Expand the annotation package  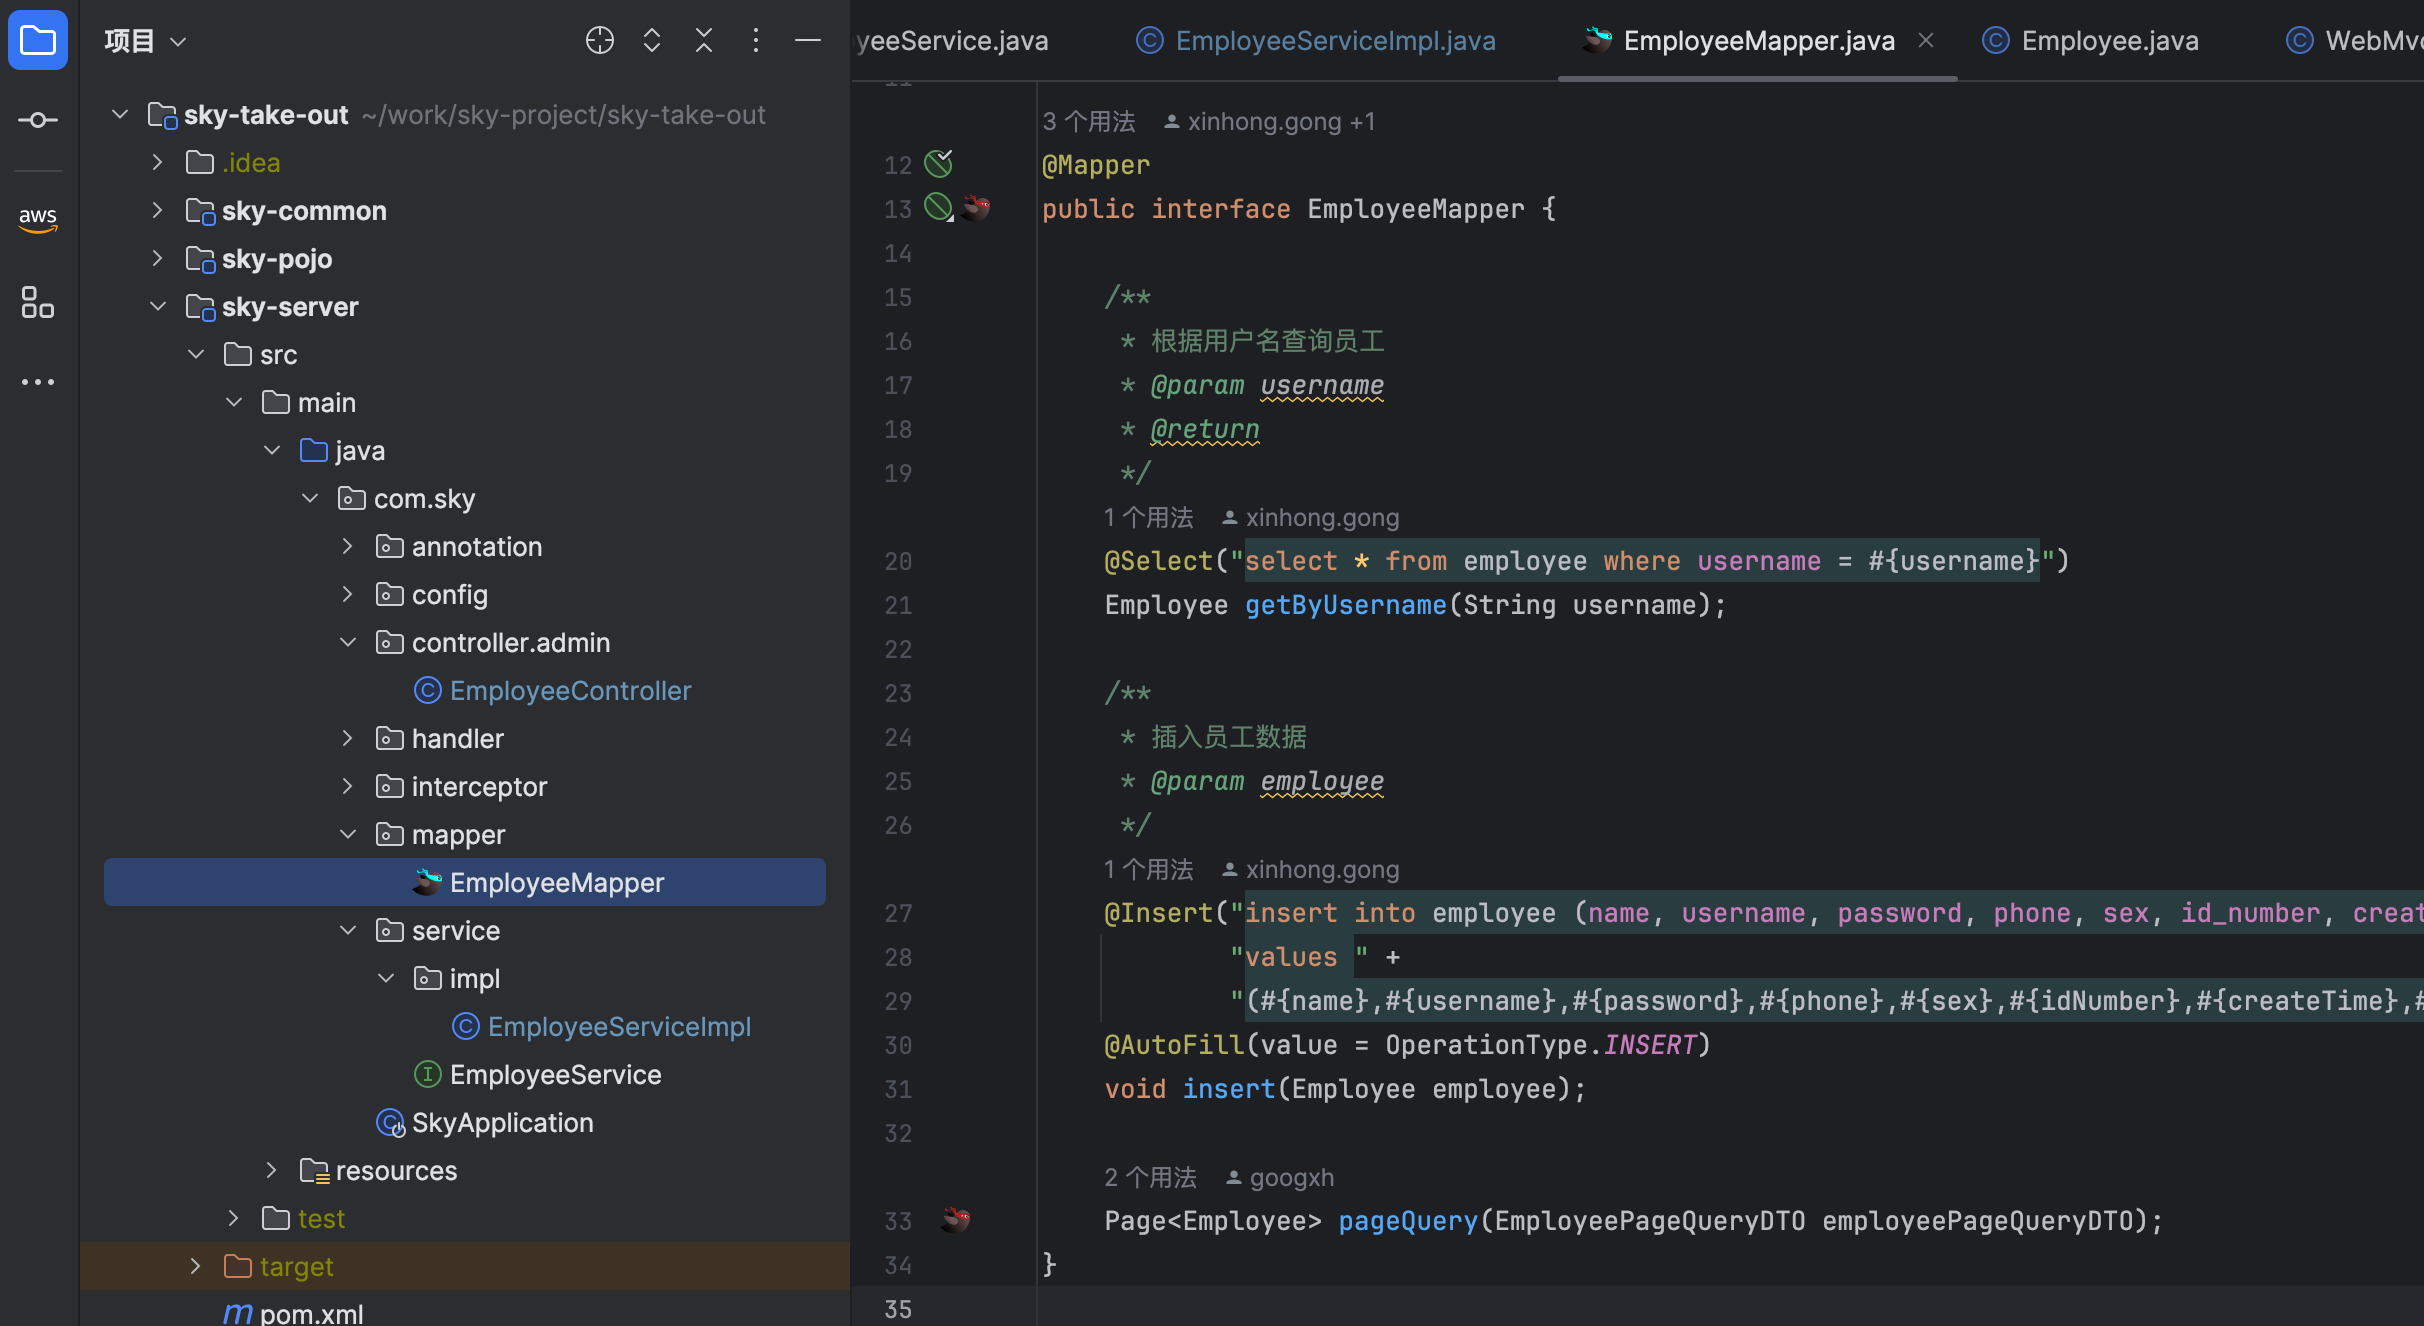[348, 546]
